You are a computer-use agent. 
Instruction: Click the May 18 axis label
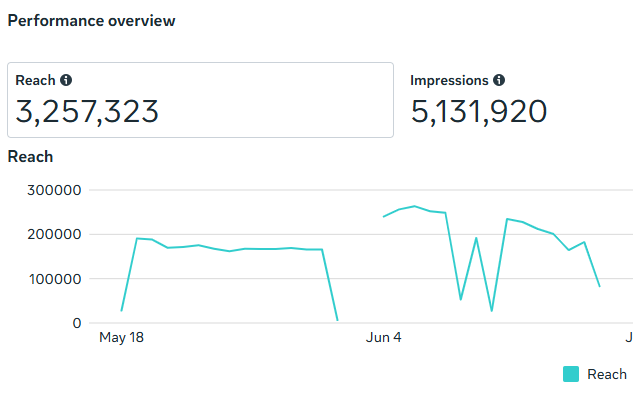pyautogui.click(x=122, y=337)
